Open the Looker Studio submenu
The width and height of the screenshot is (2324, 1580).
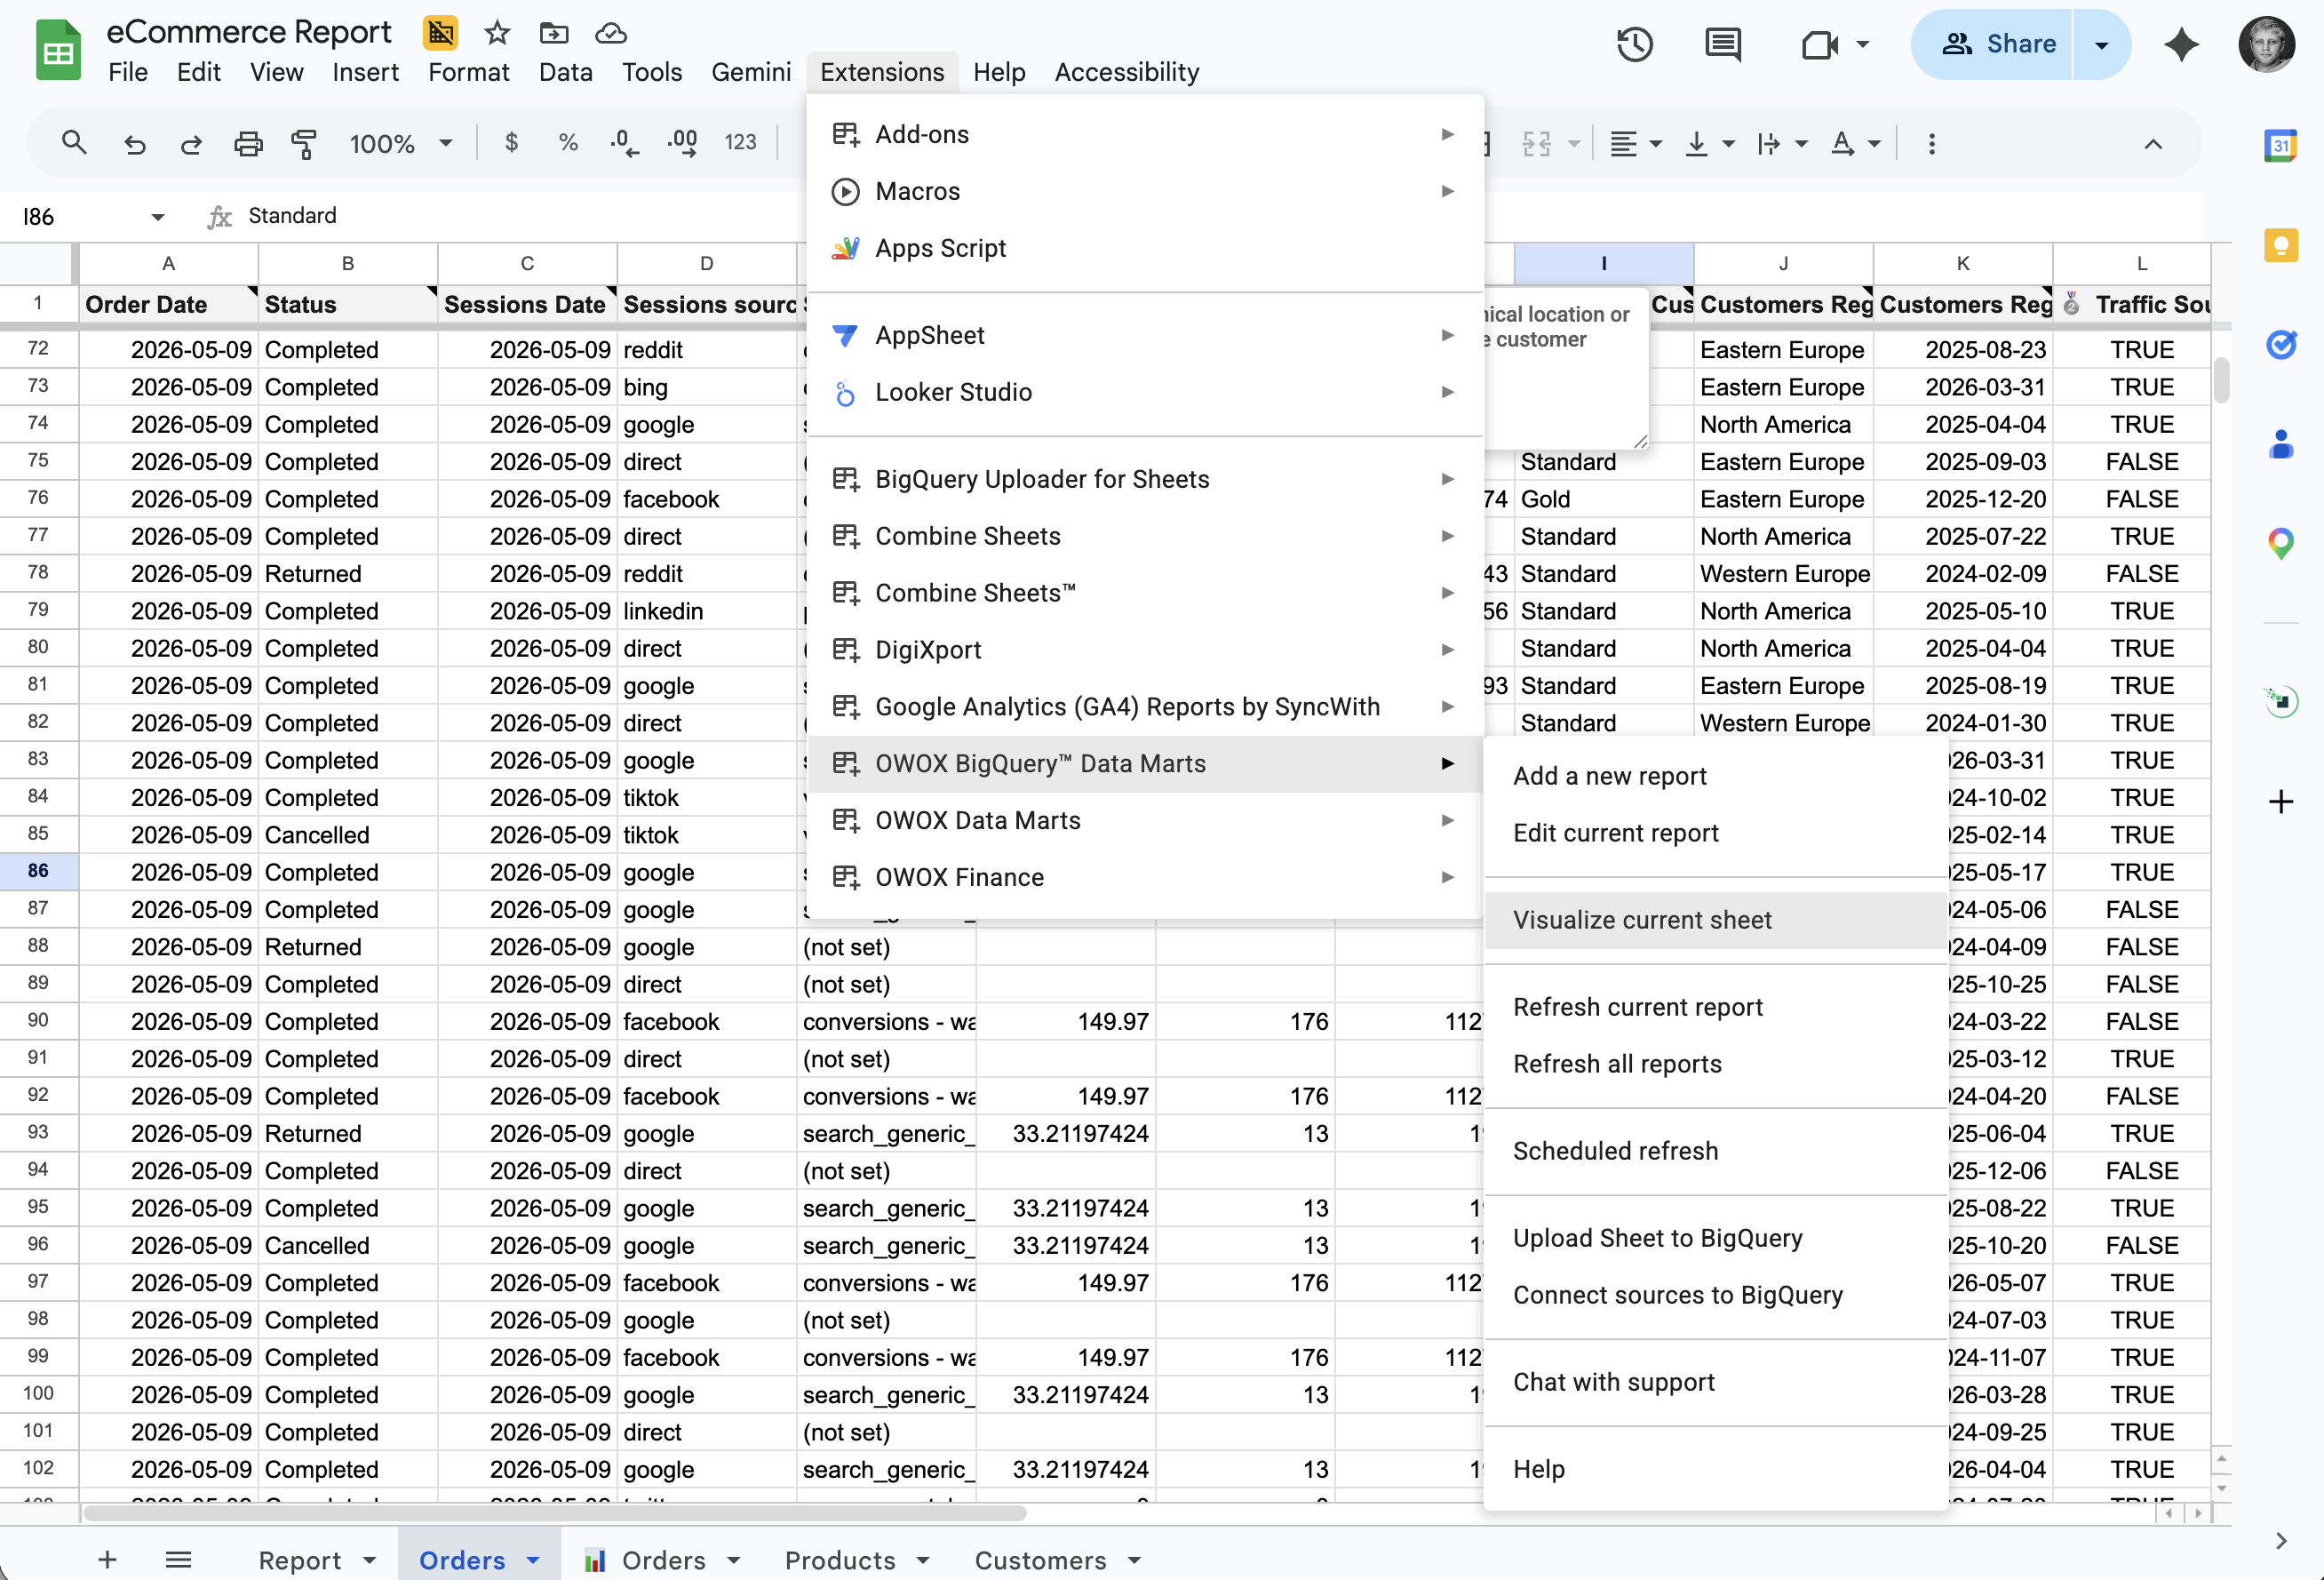[x=1145, y=392]
